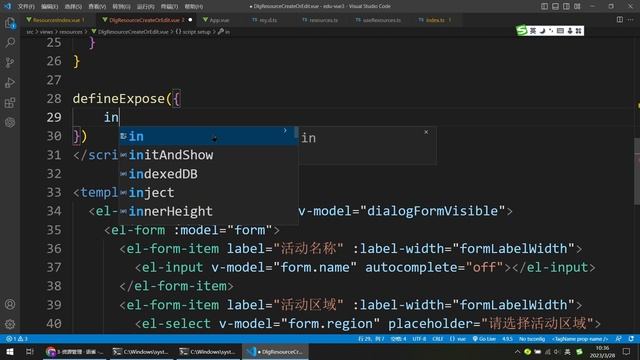Image resolution: width=640 pixels, height=360 pixels.
Task: Split the editor to the right
Action: click(x=620, y=20)
